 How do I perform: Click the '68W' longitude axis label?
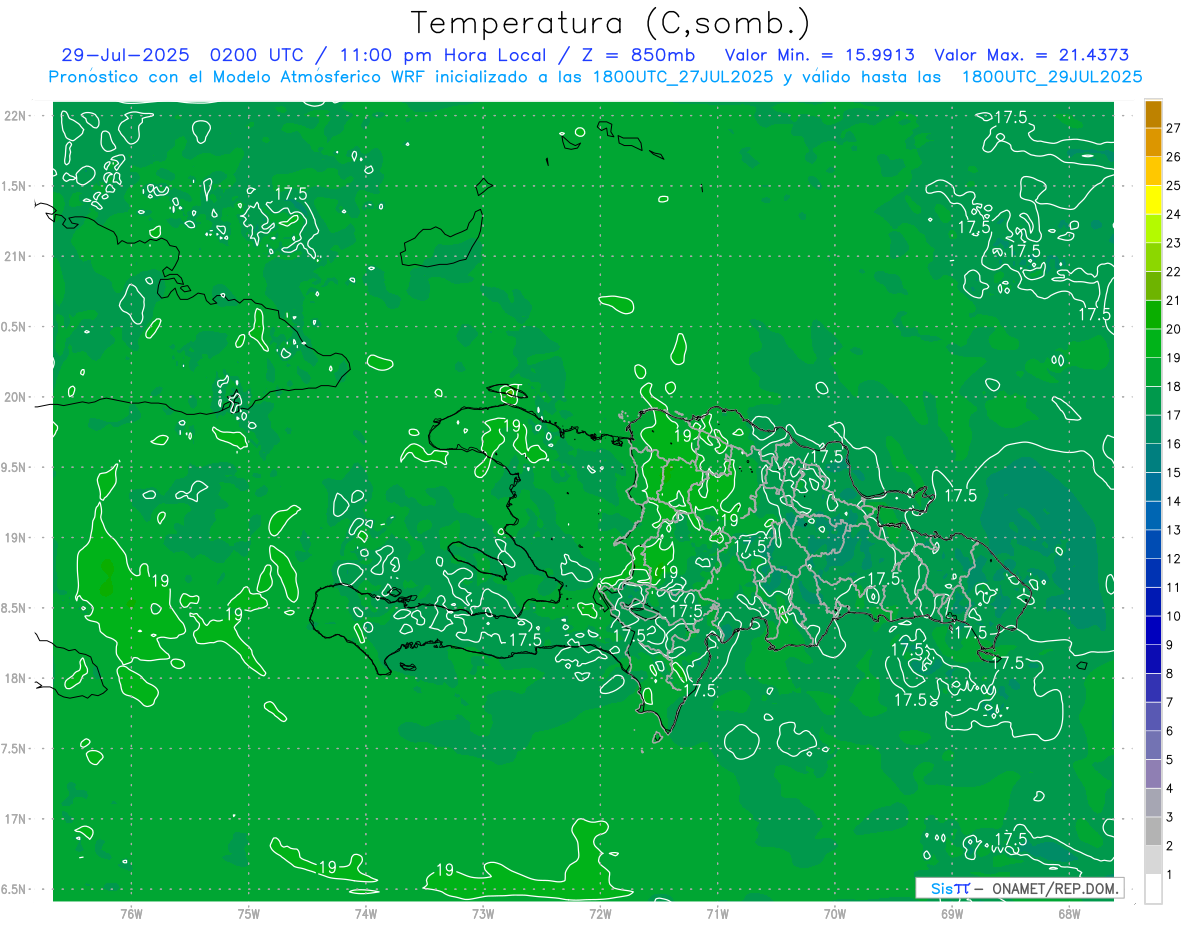[1068, 913]
